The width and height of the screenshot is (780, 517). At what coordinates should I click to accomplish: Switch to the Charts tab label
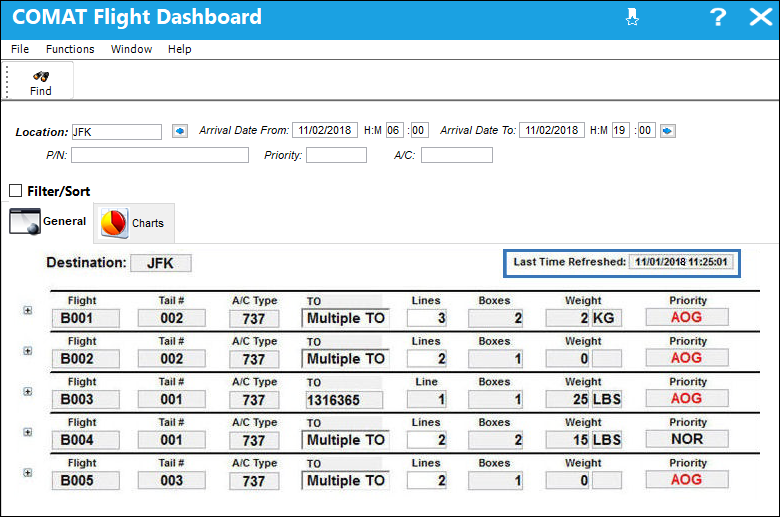pos(148,223)
